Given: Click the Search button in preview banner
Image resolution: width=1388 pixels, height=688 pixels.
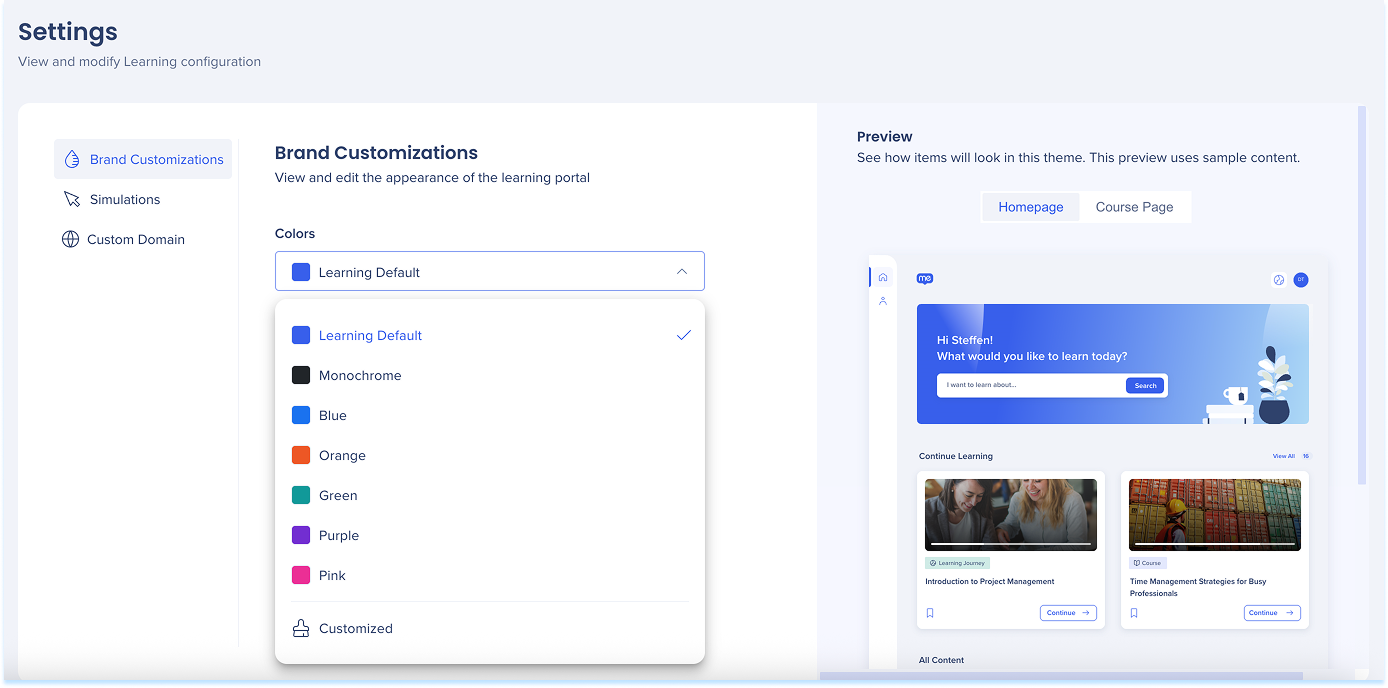Looking at the screenshot, I should pyautogui.click(x=1145, y=385).
